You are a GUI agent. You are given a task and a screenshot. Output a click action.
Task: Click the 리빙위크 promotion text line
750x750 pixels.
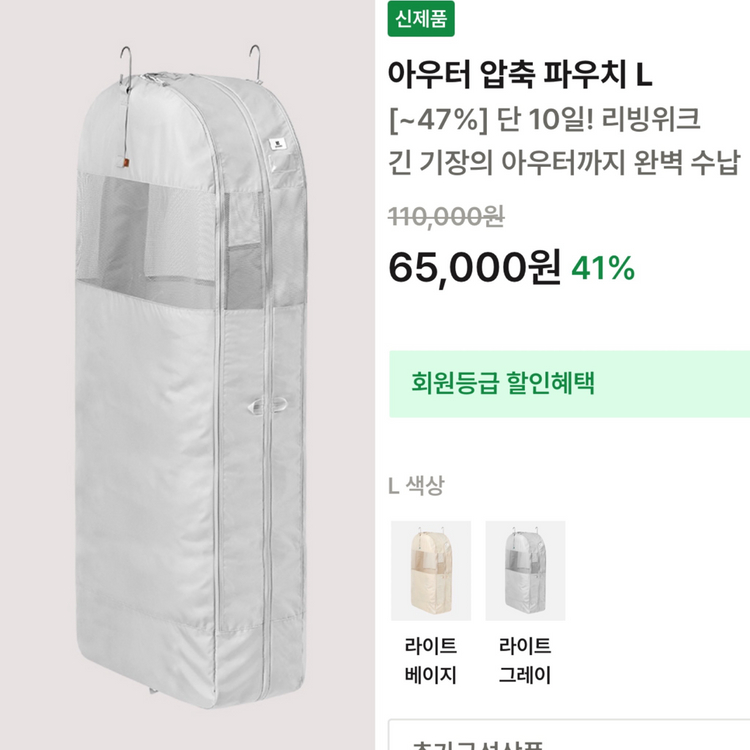pos(544,123)
